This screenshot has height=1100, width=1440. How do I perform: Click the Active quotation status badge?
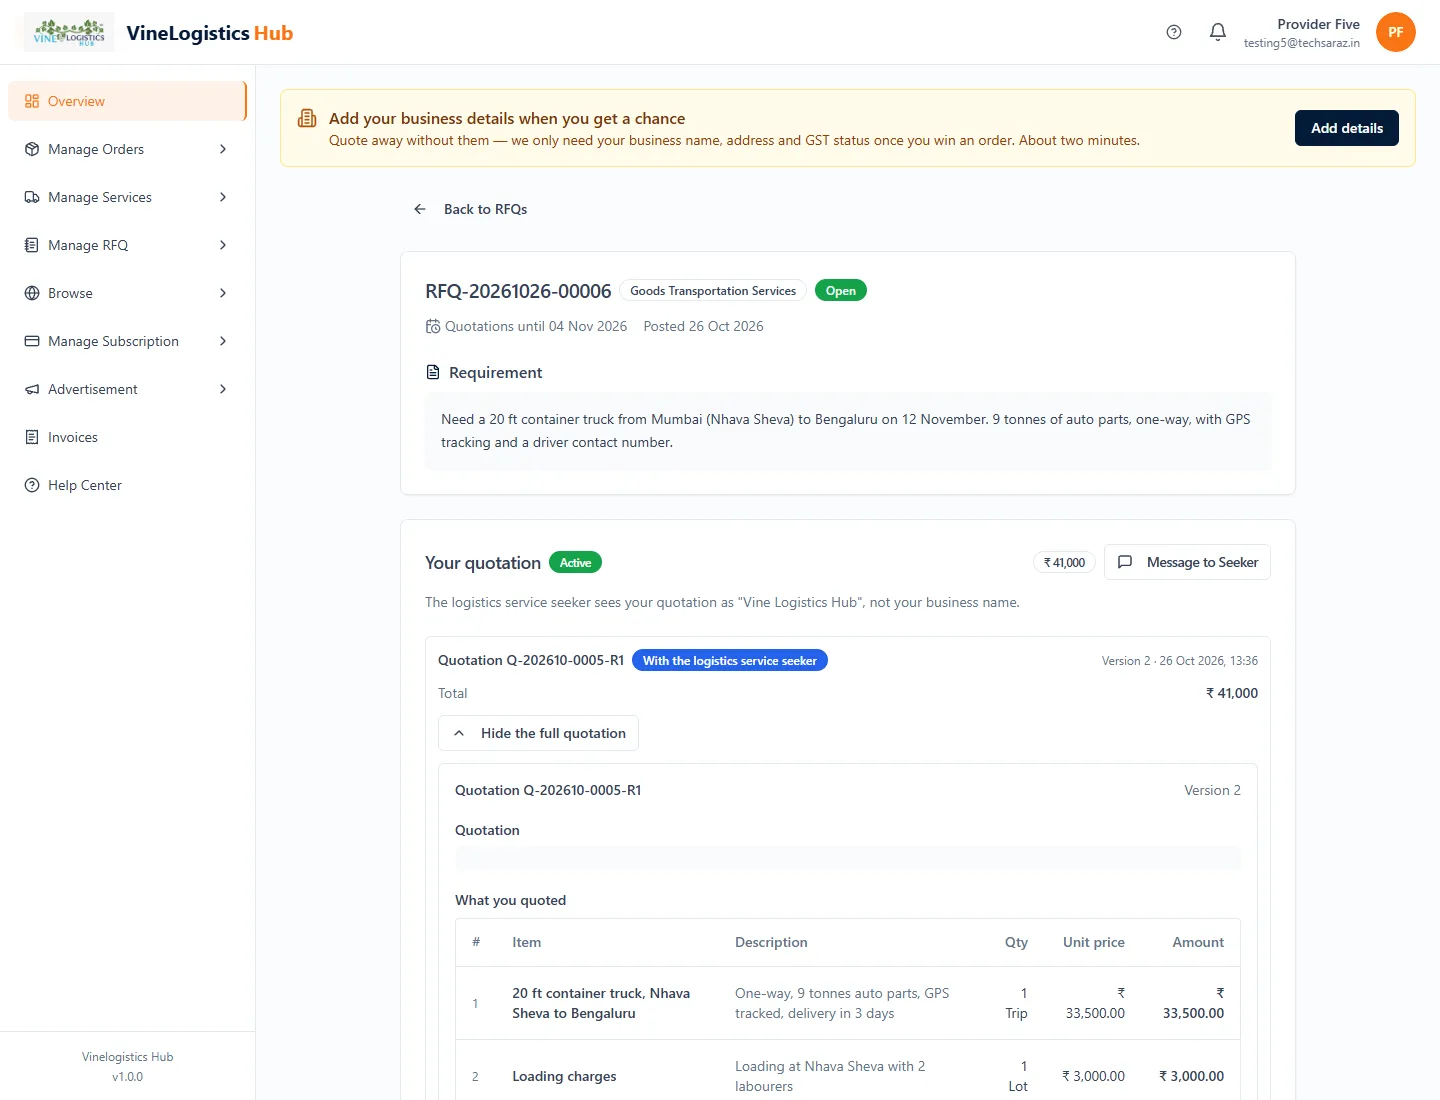coord(575,563)
